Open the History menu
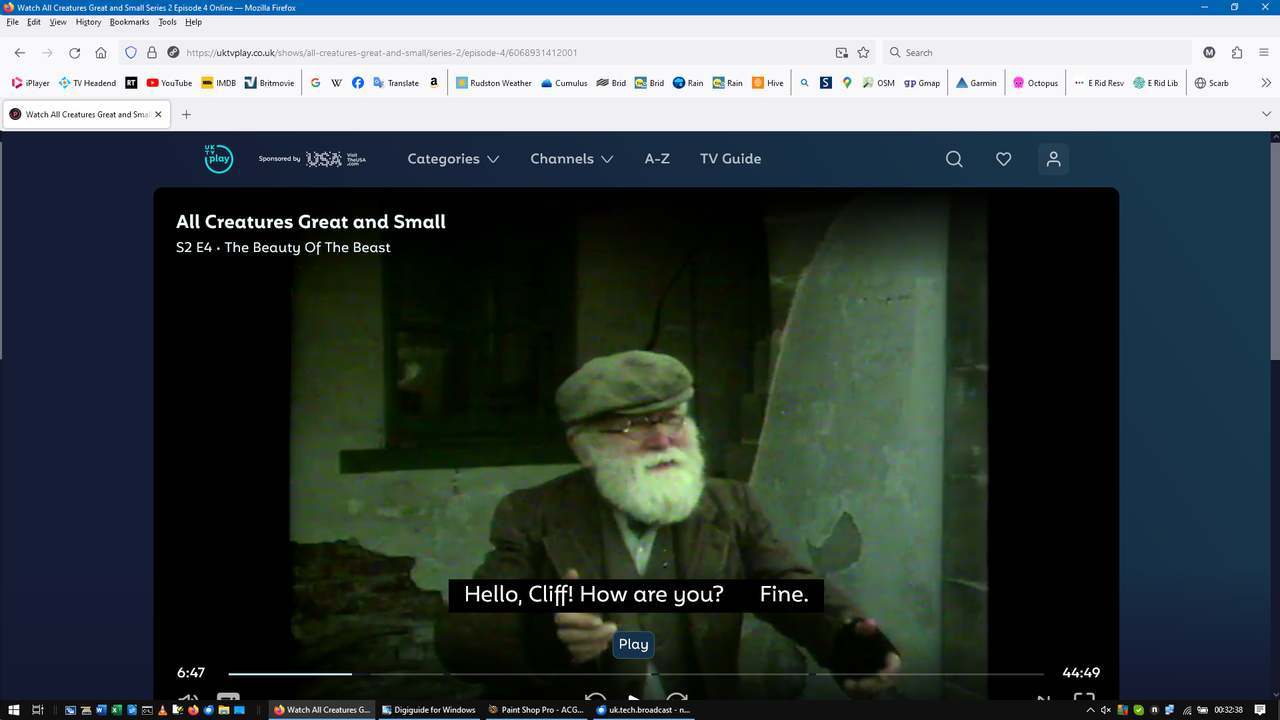Viewport: 1280px width, 720px height. pos(88,22)
